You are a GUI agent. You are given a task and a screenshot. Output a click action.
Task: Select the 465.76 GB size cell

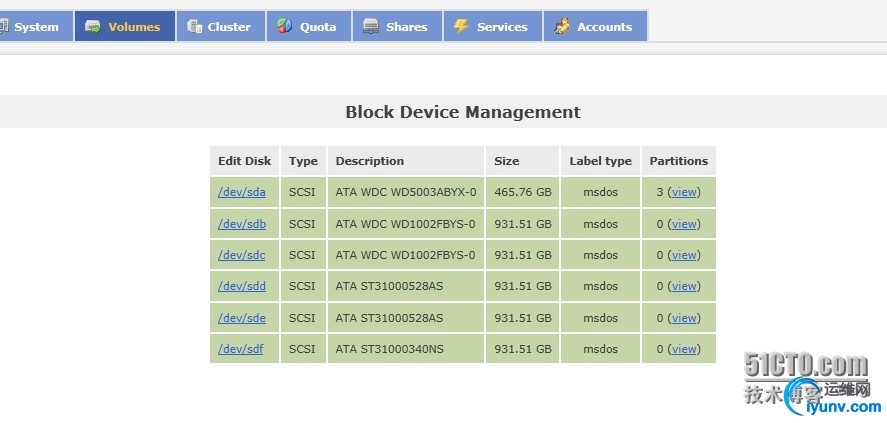(522, 192)
